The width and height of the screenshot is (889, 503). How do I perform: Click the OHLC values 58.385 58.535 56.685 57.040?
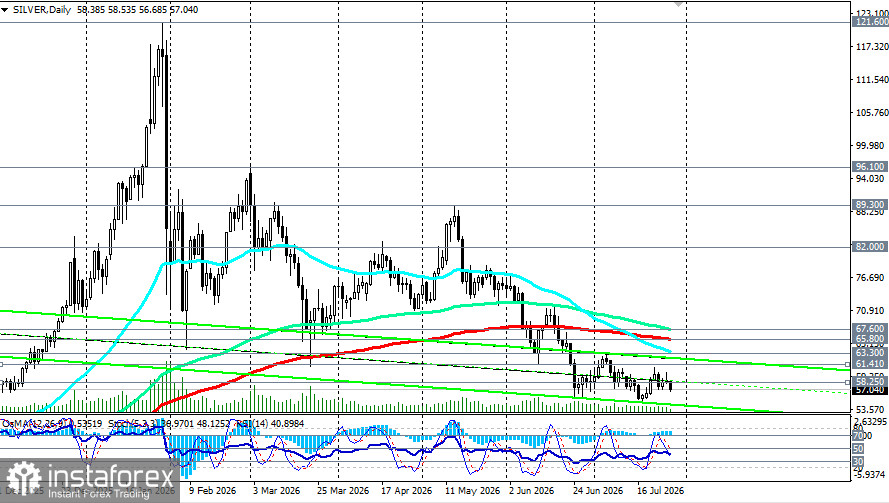coord(136,10)
